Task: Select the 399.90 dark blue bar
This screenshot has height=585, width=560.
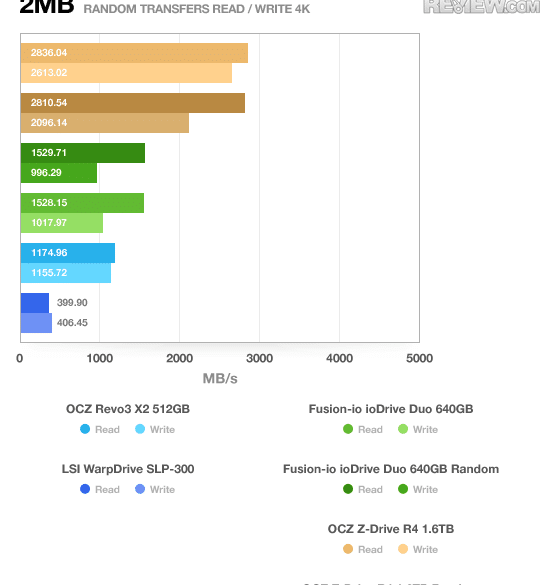Action: click(35, 303)
